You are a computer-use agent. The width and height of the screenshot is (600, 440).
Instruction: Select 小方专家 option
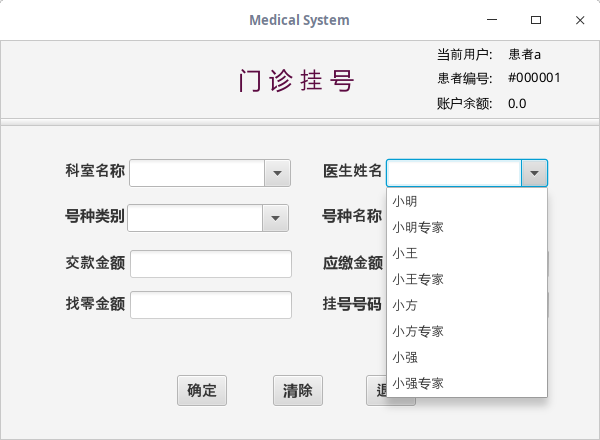[418, 331]
